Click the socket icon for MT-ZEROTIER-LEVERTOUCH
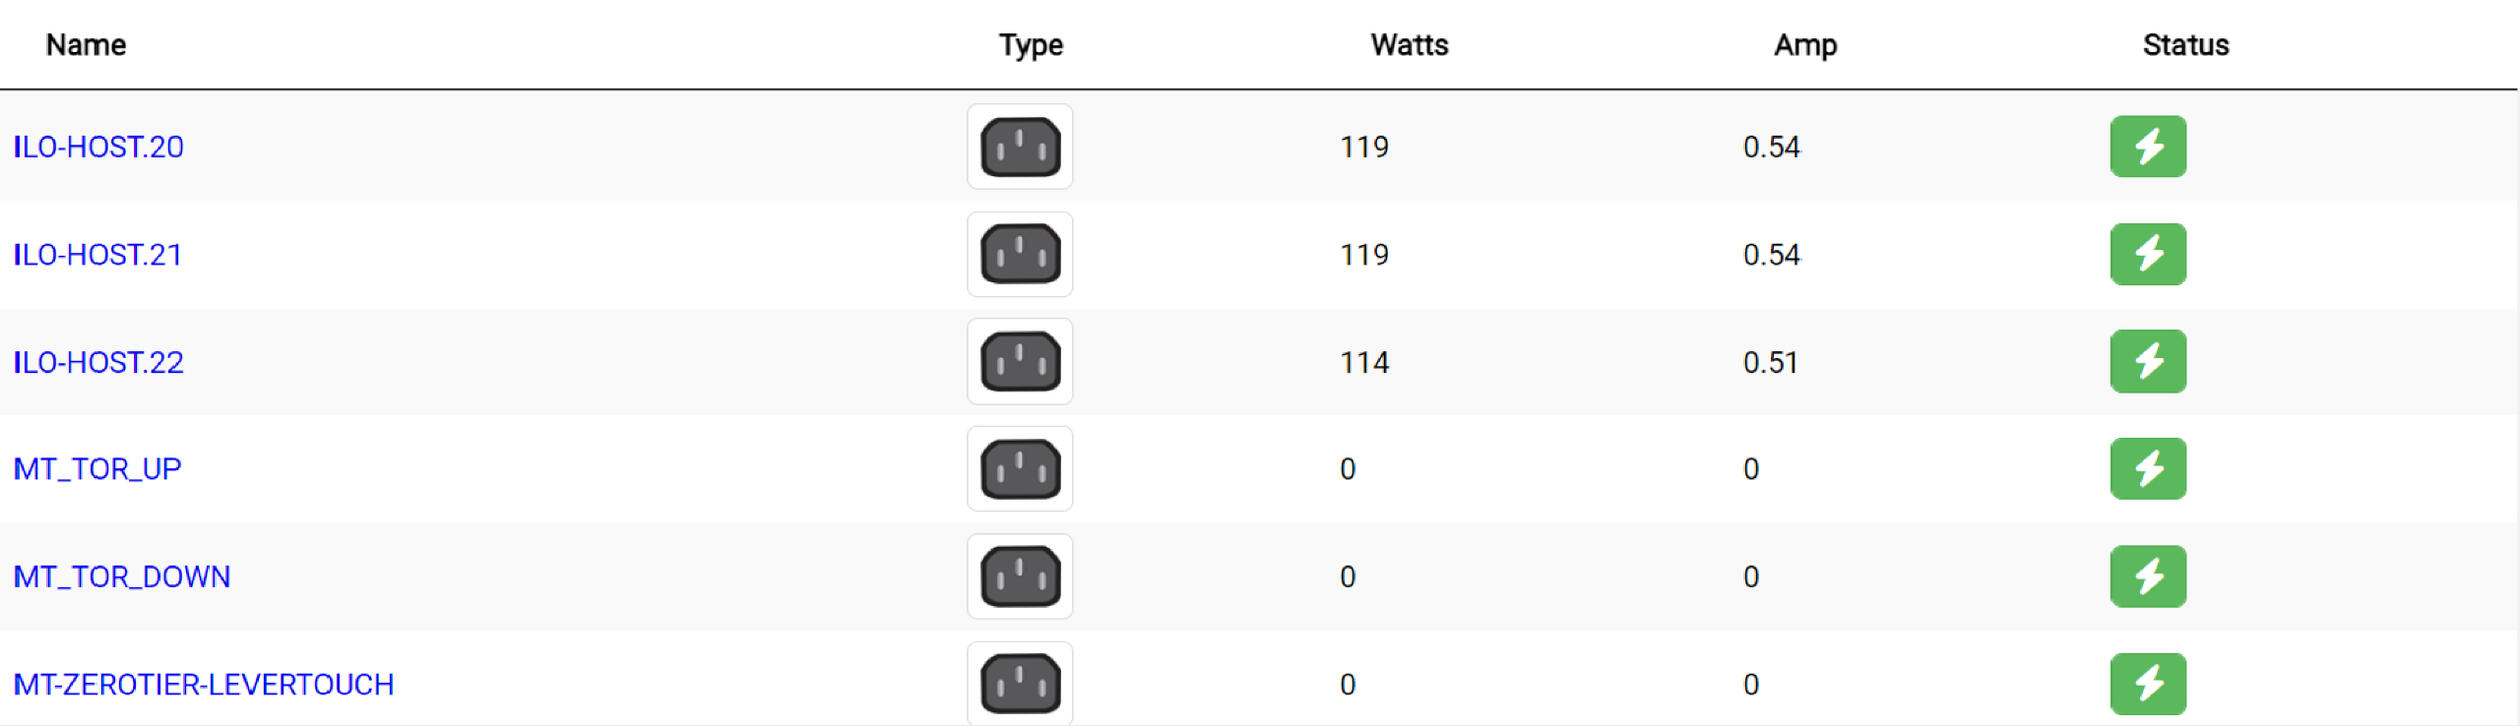The image size is (2520, 726). tap(1020, 684)
